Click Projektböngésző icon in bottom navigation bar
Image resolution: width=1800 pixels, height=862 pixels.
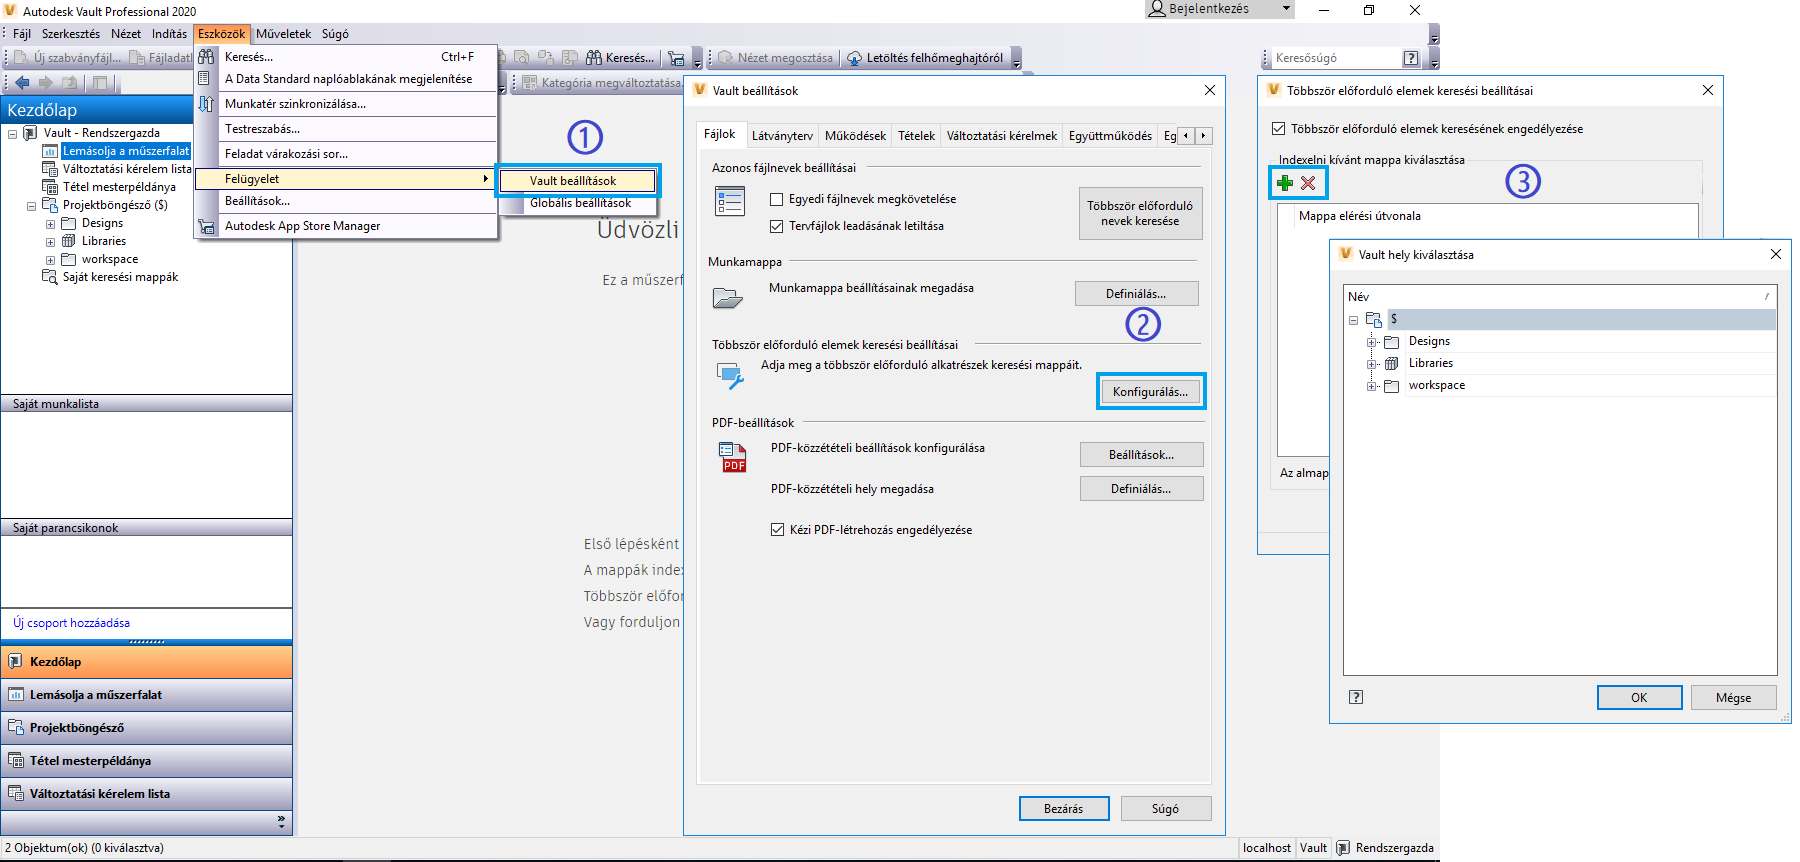(16, 728)
